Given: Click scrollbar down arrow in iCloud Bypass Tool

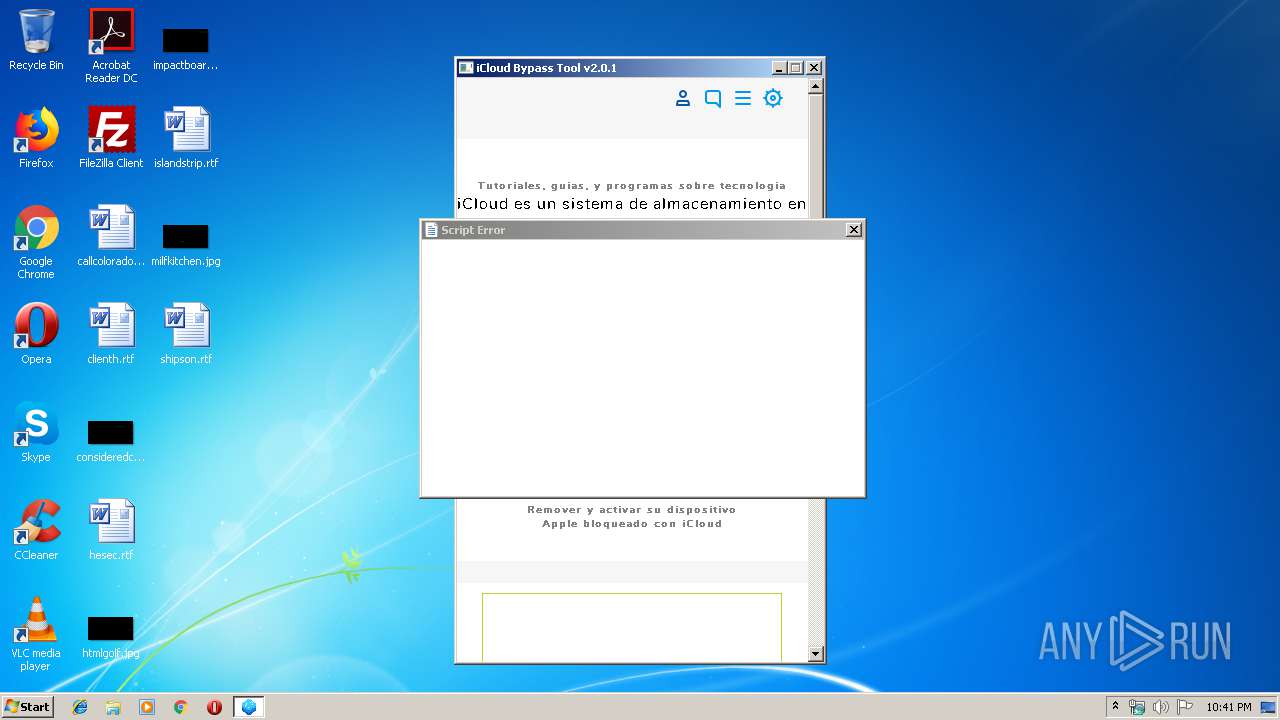Looking at the screenshot, I should click(815, 654).
